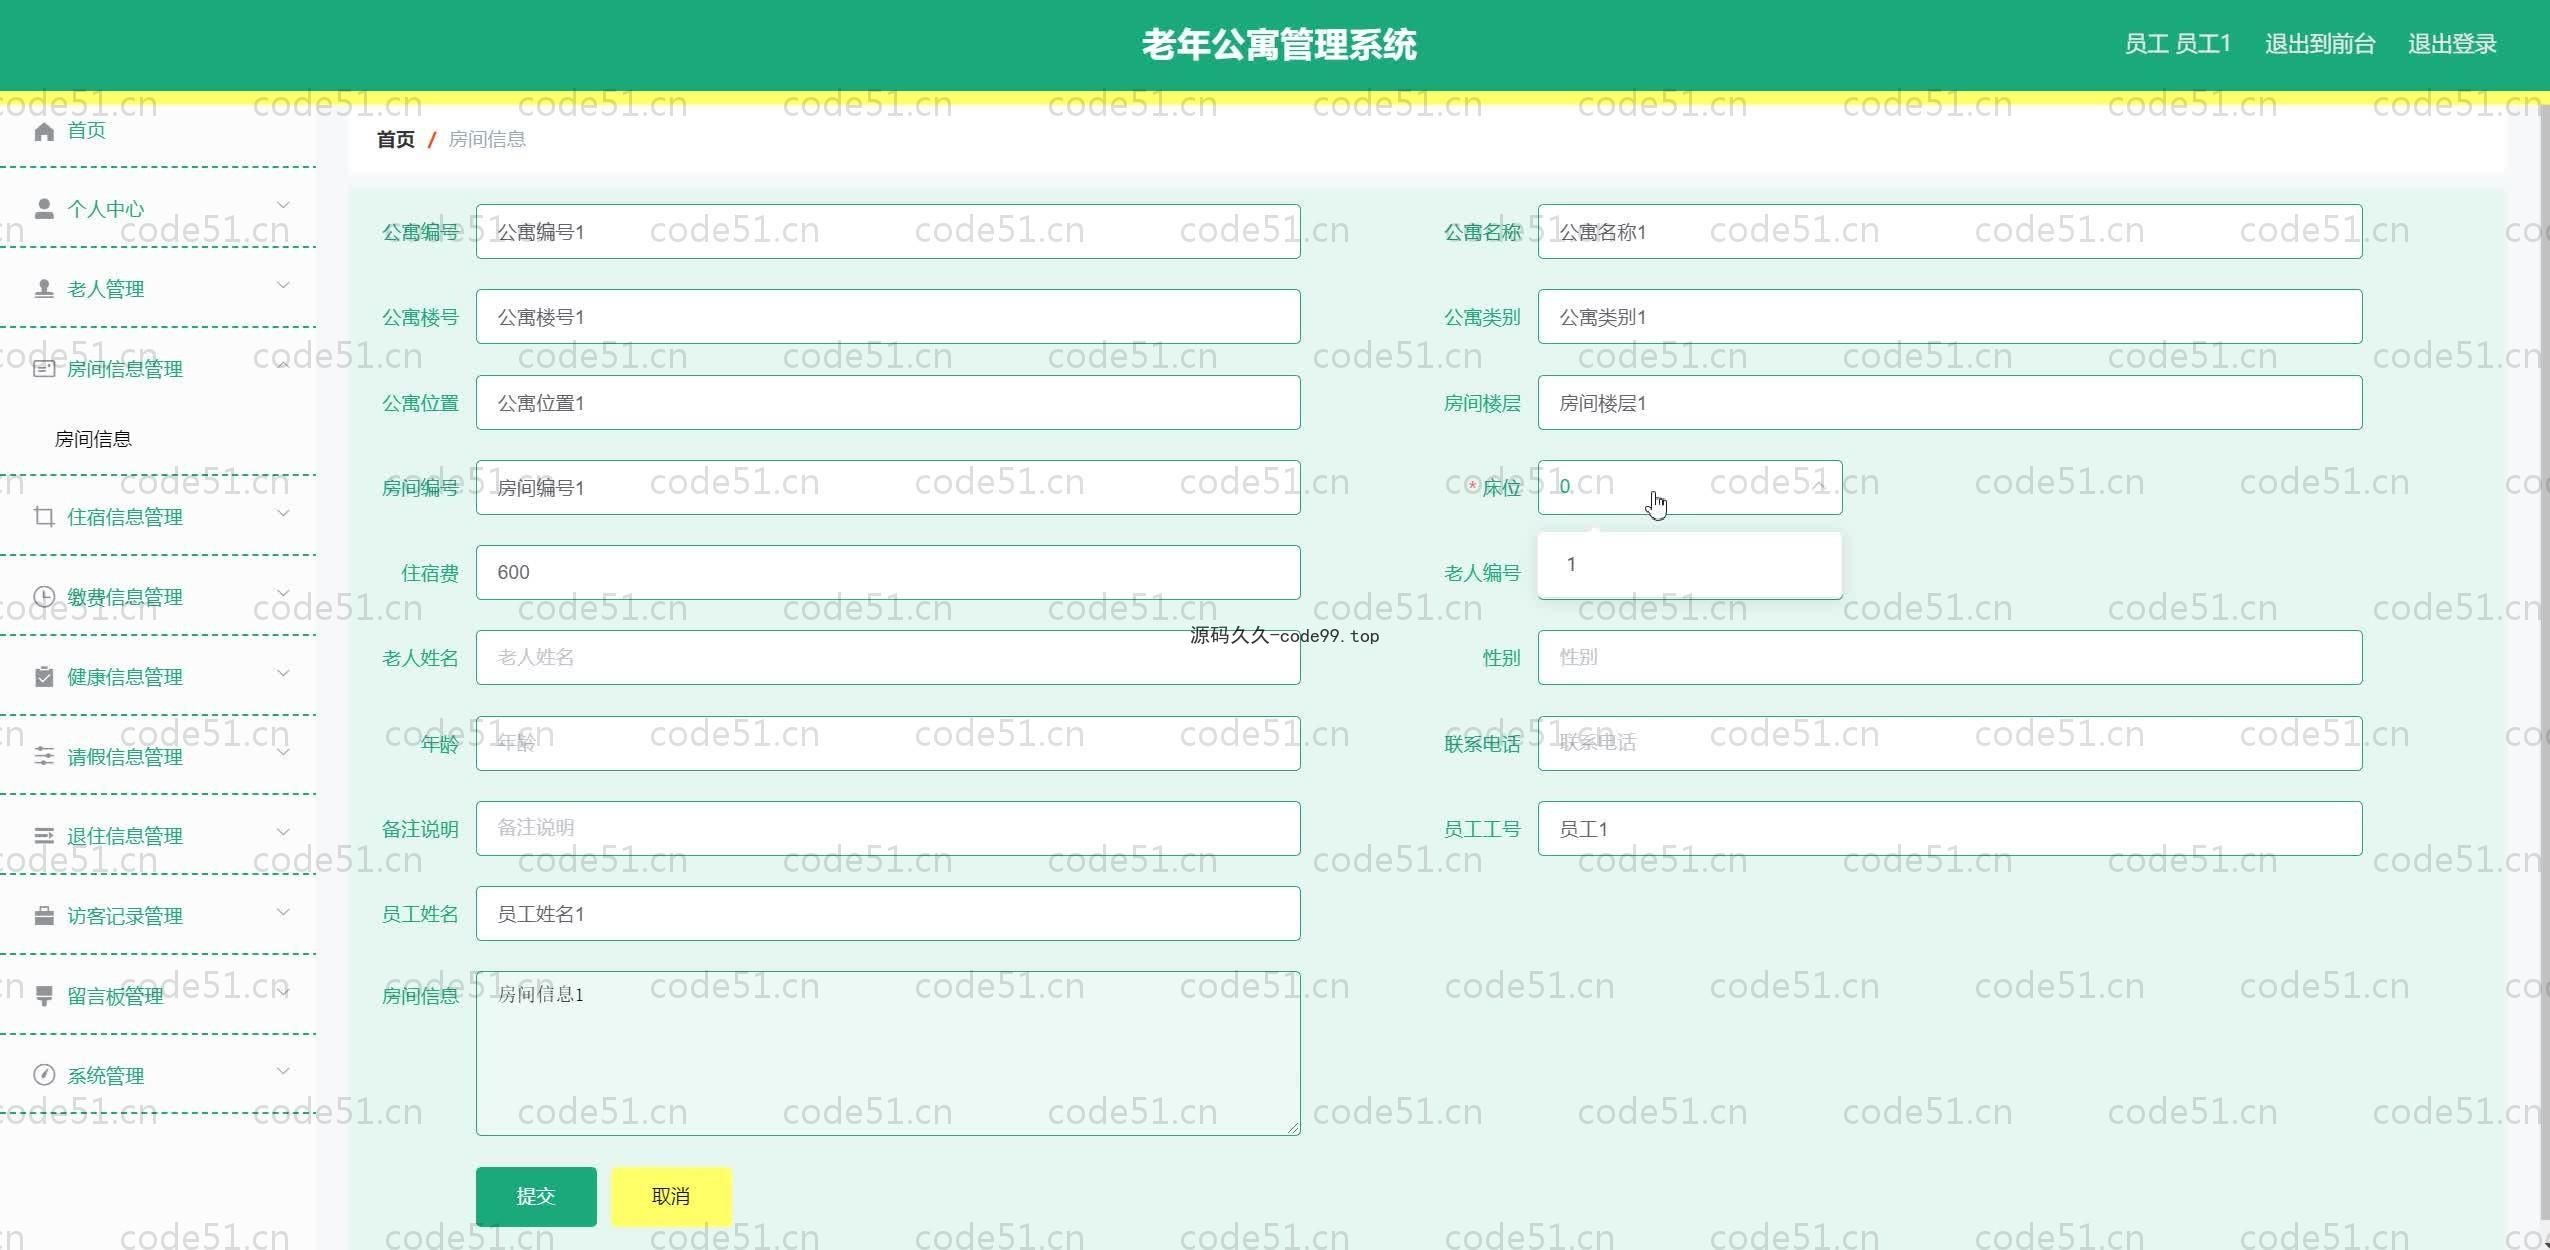
Task: Click the clipboard icon beside 健康信息管理
Action: pyautogui.click(x=44, y=677)
